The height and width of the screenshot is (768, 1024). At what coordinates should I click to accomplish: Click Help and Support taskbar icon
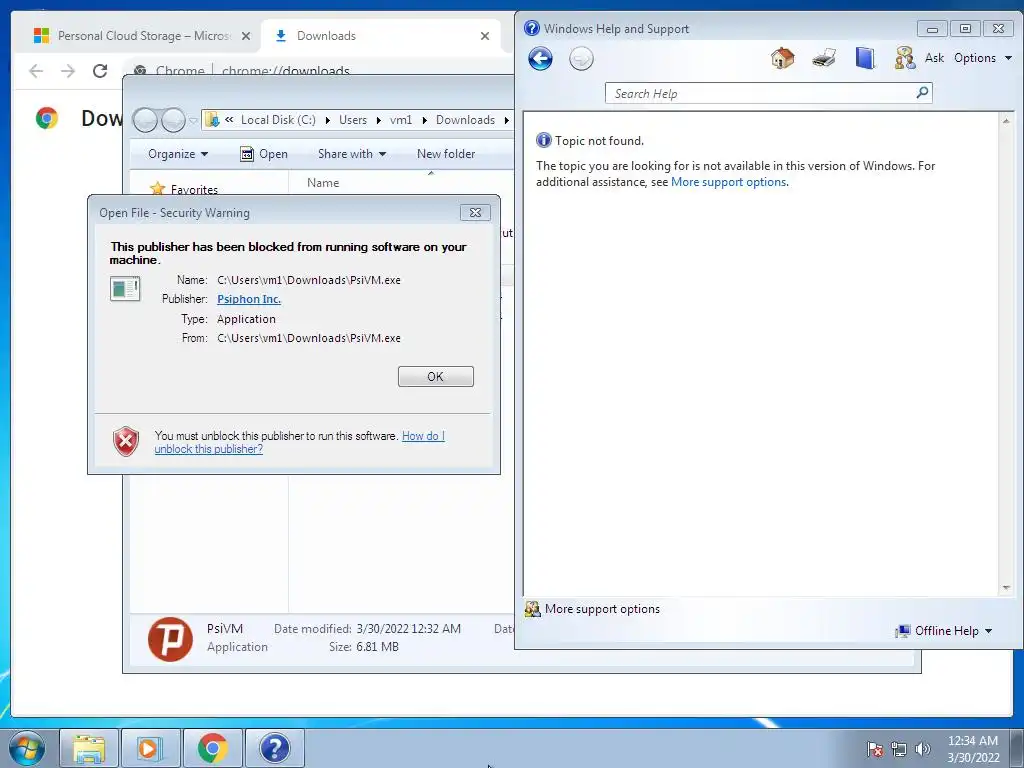click(x=275, y=748)
